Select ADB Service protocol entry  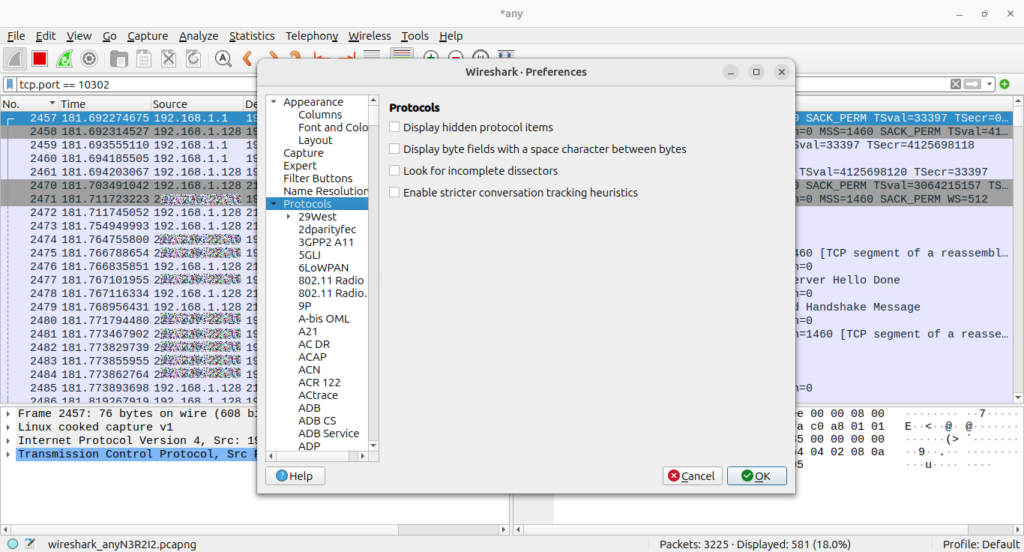328,433
